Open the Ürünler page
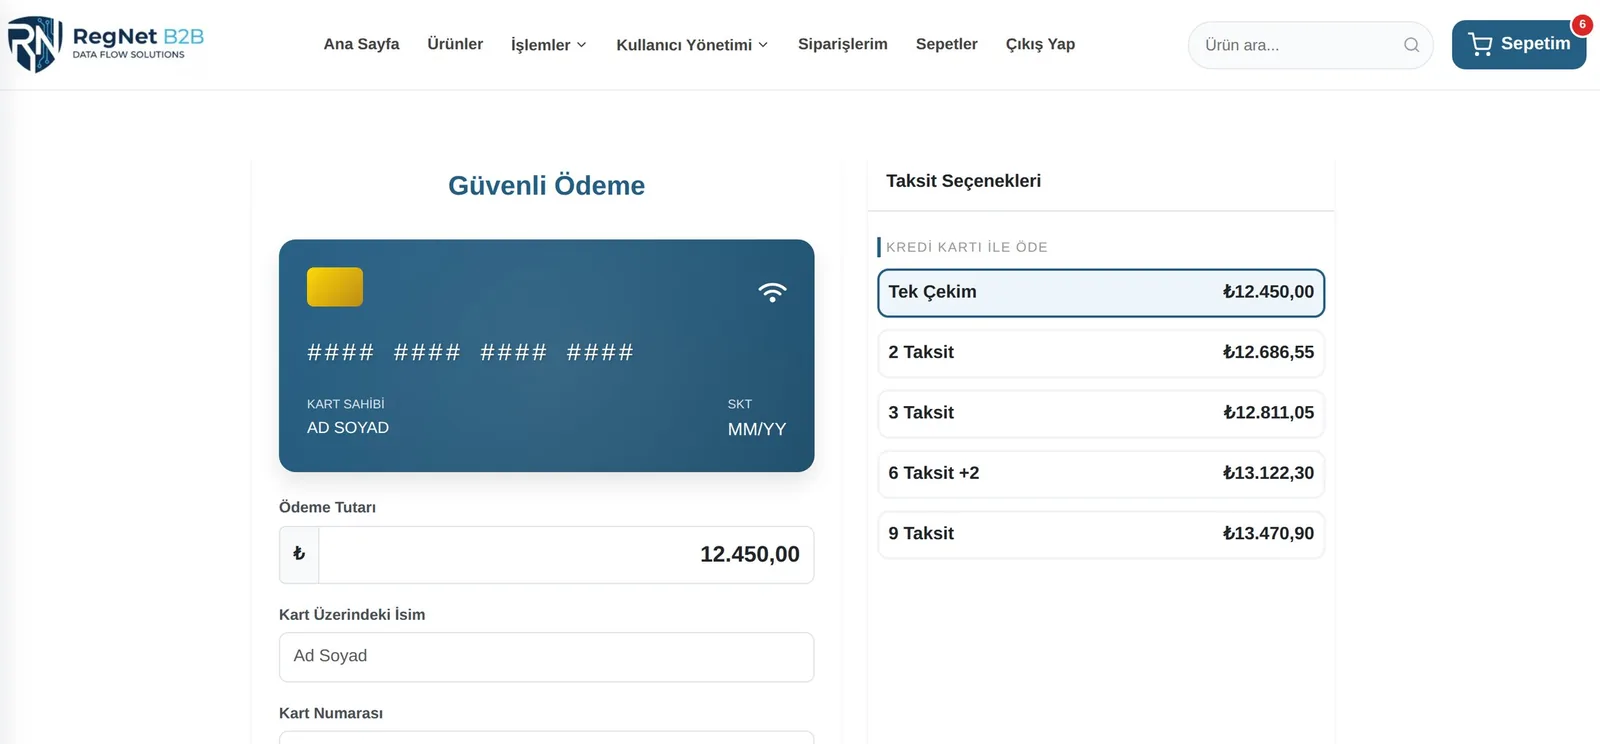The height and width of the screenshot is (744, 1600). tap(455, 44)
